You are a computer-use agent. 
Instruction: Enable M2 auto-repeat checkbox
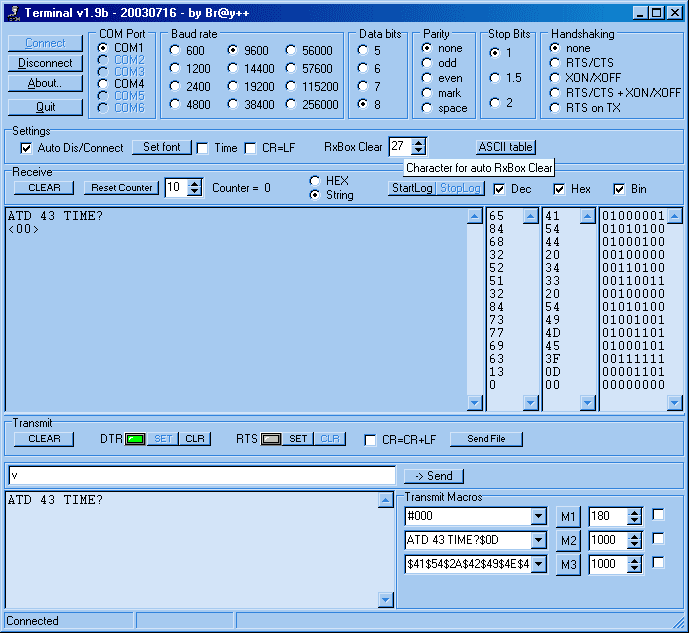coord(658,538)
